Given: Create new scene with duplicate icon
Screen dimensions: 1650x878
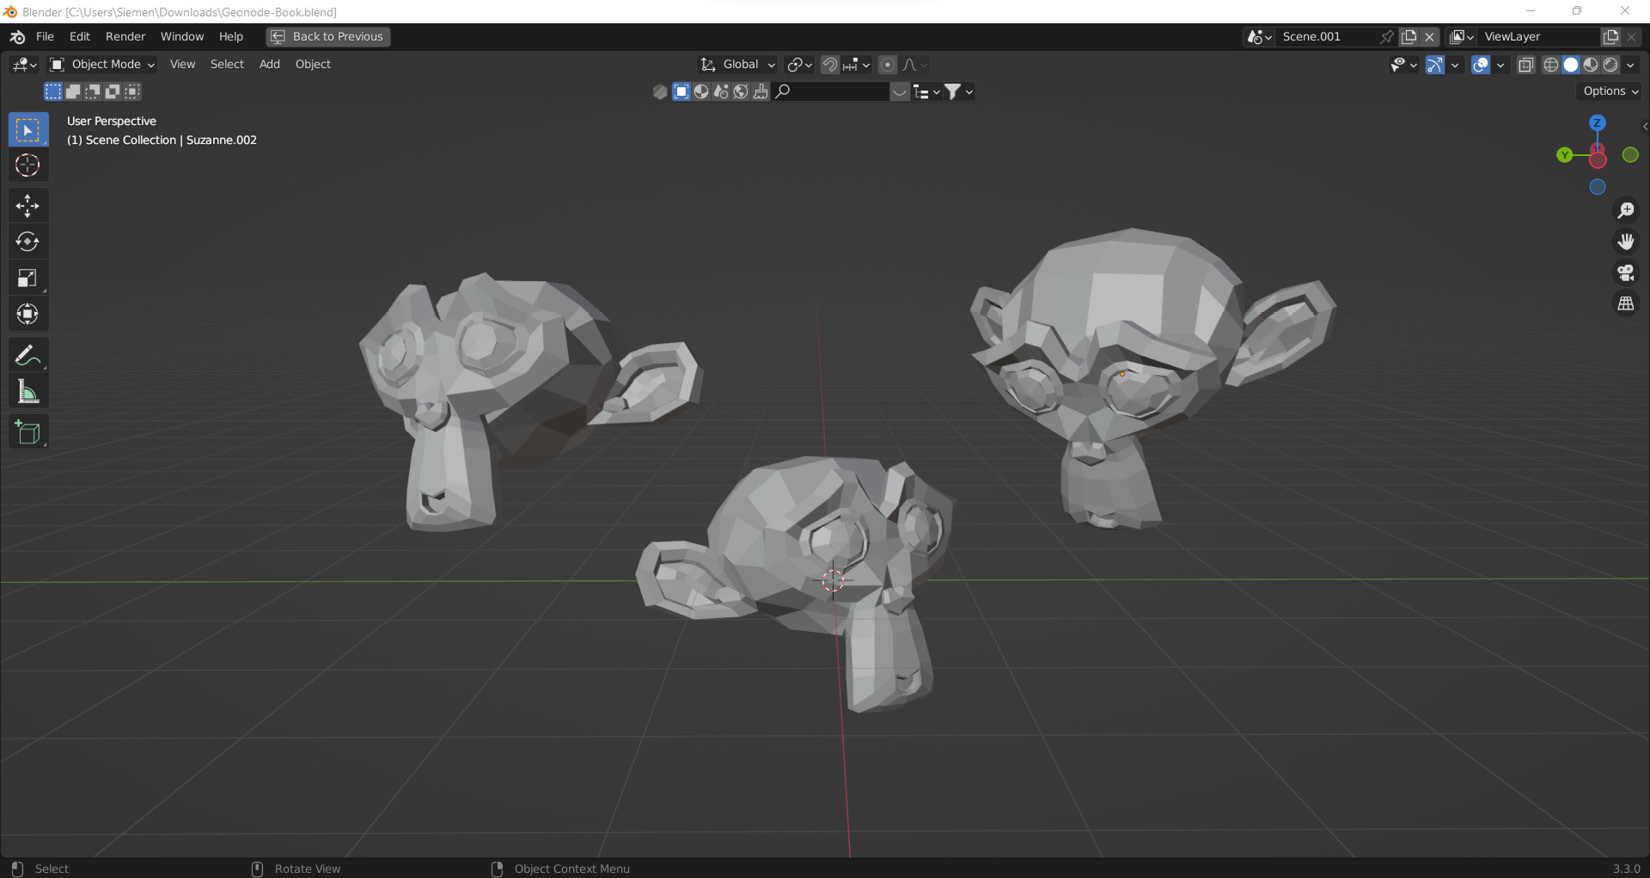Looking at the screenshot, I should coord(1409,36).
